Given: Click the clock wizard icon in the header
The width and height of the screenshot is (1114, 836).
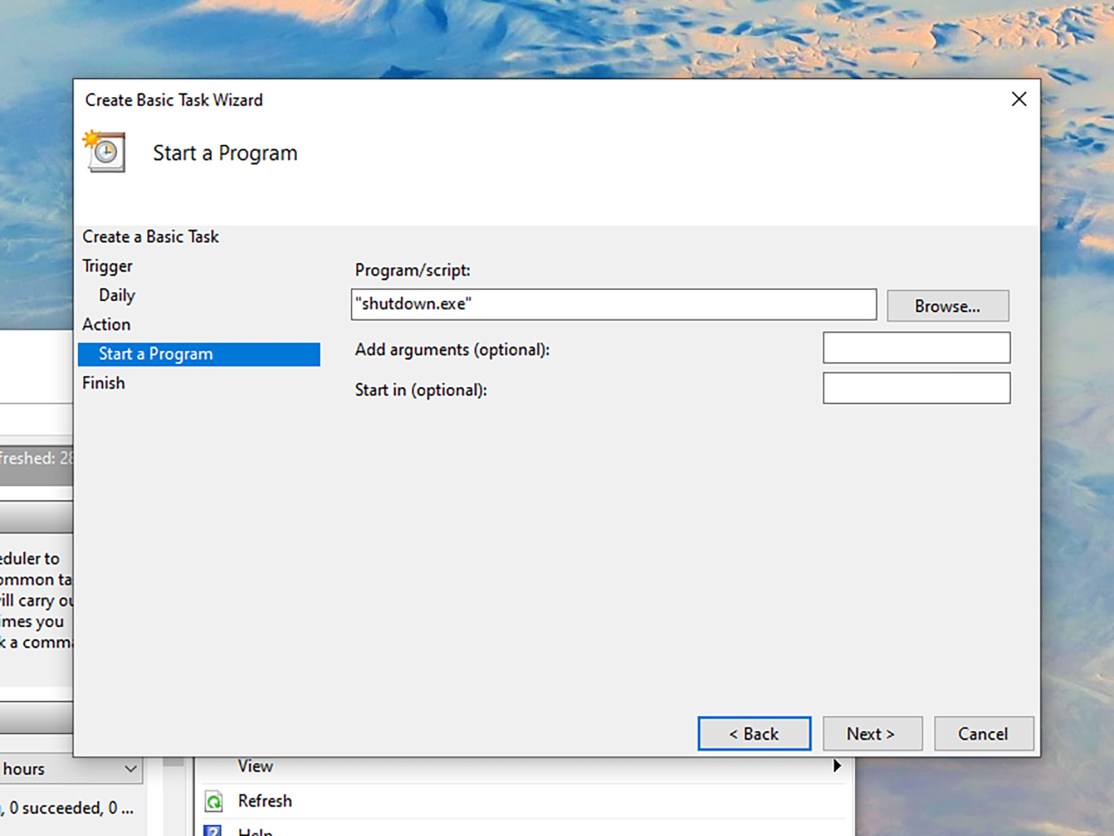Looking at the screenshot, I should 104,151.
